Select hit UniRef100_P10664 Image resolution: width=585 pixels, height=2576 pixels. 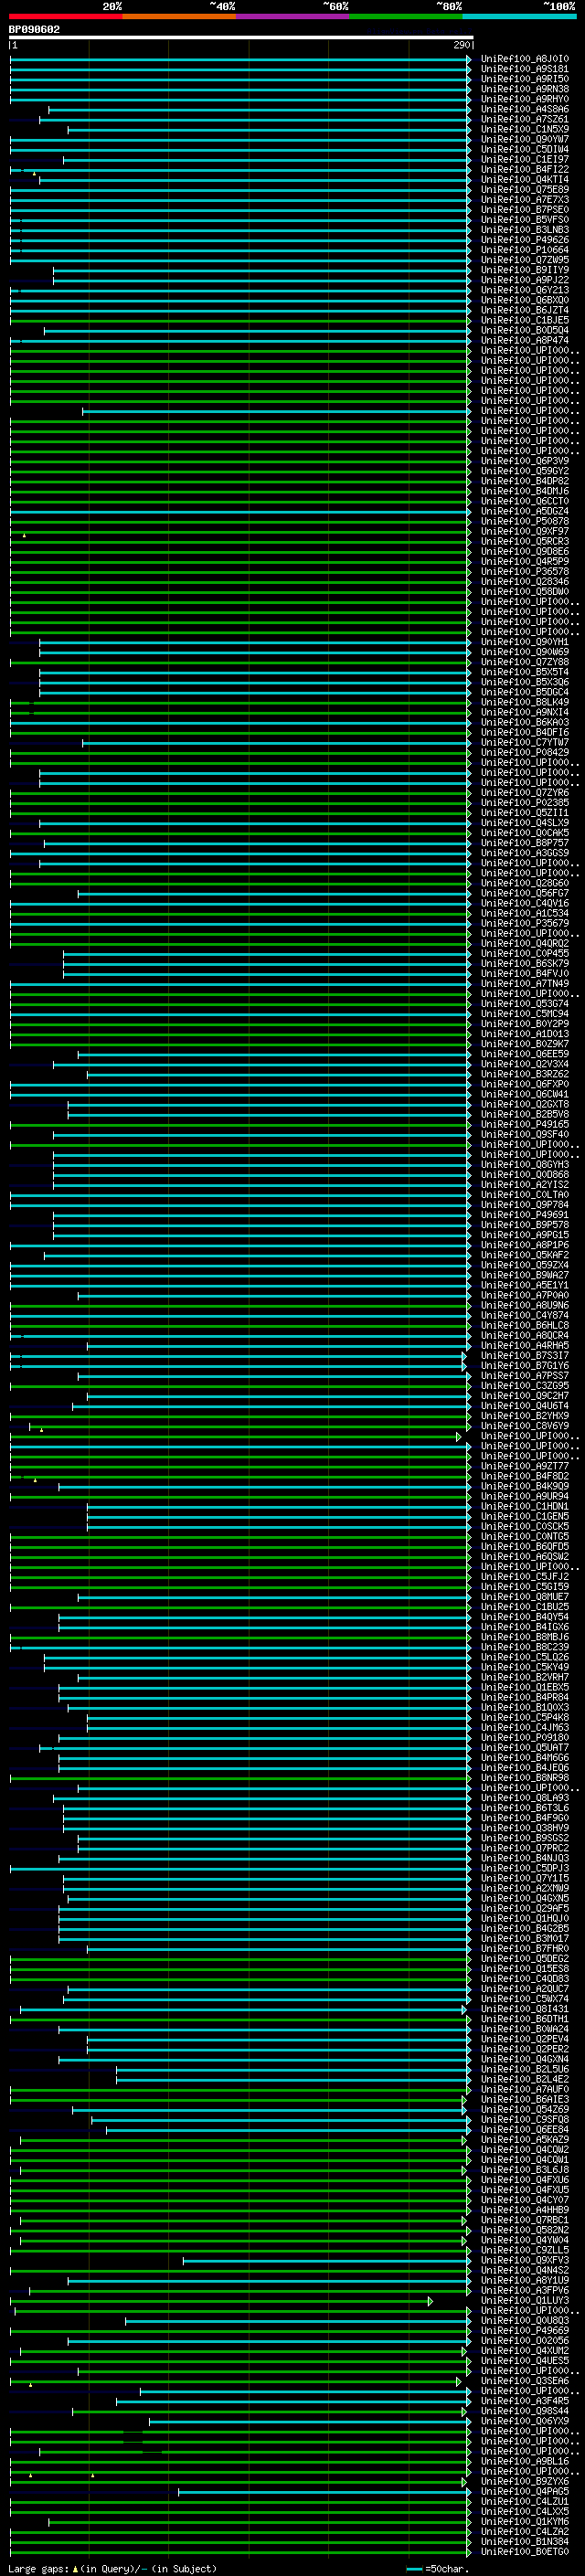pyautogui.click(x=525, y=250)
